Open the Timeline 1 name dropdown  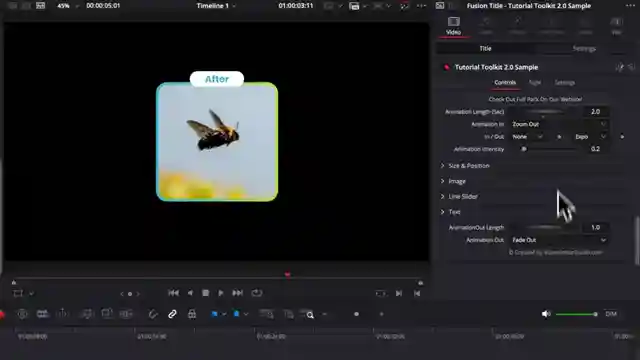[216, 6]
